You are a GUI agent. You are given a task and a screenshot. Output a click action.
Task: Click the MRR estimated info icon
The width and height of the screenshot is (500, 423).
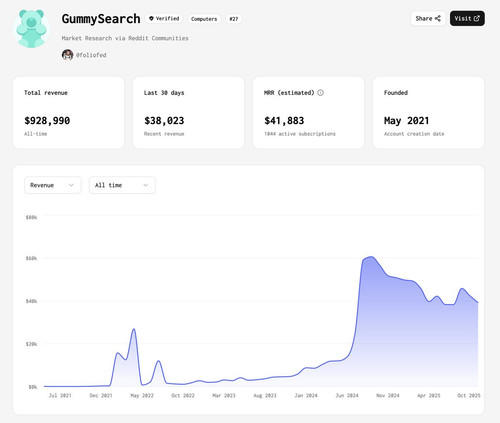tap(320, 93)
